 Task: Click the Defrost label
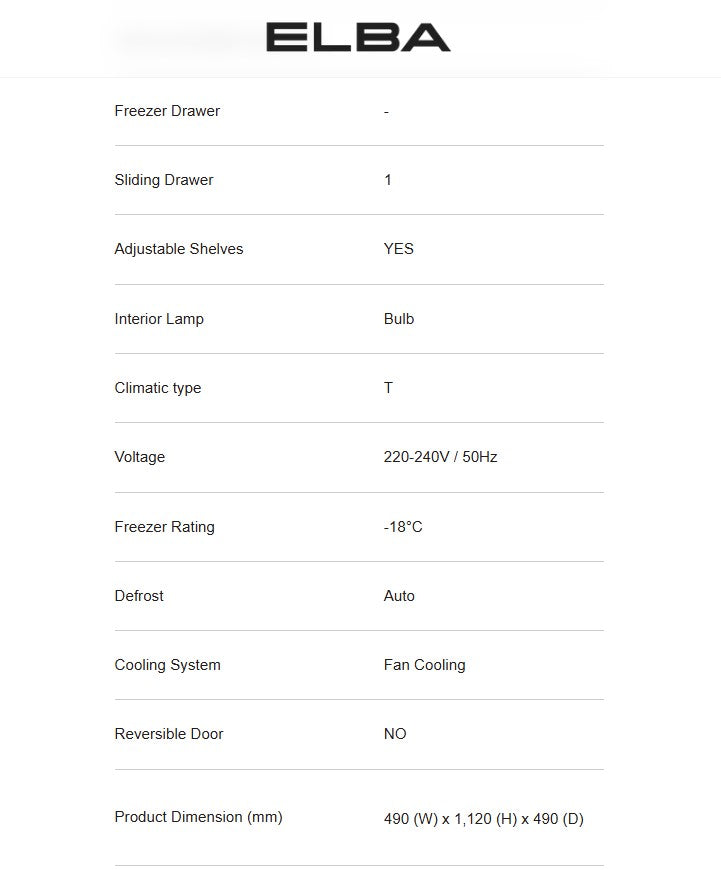(x=139, y=596)
